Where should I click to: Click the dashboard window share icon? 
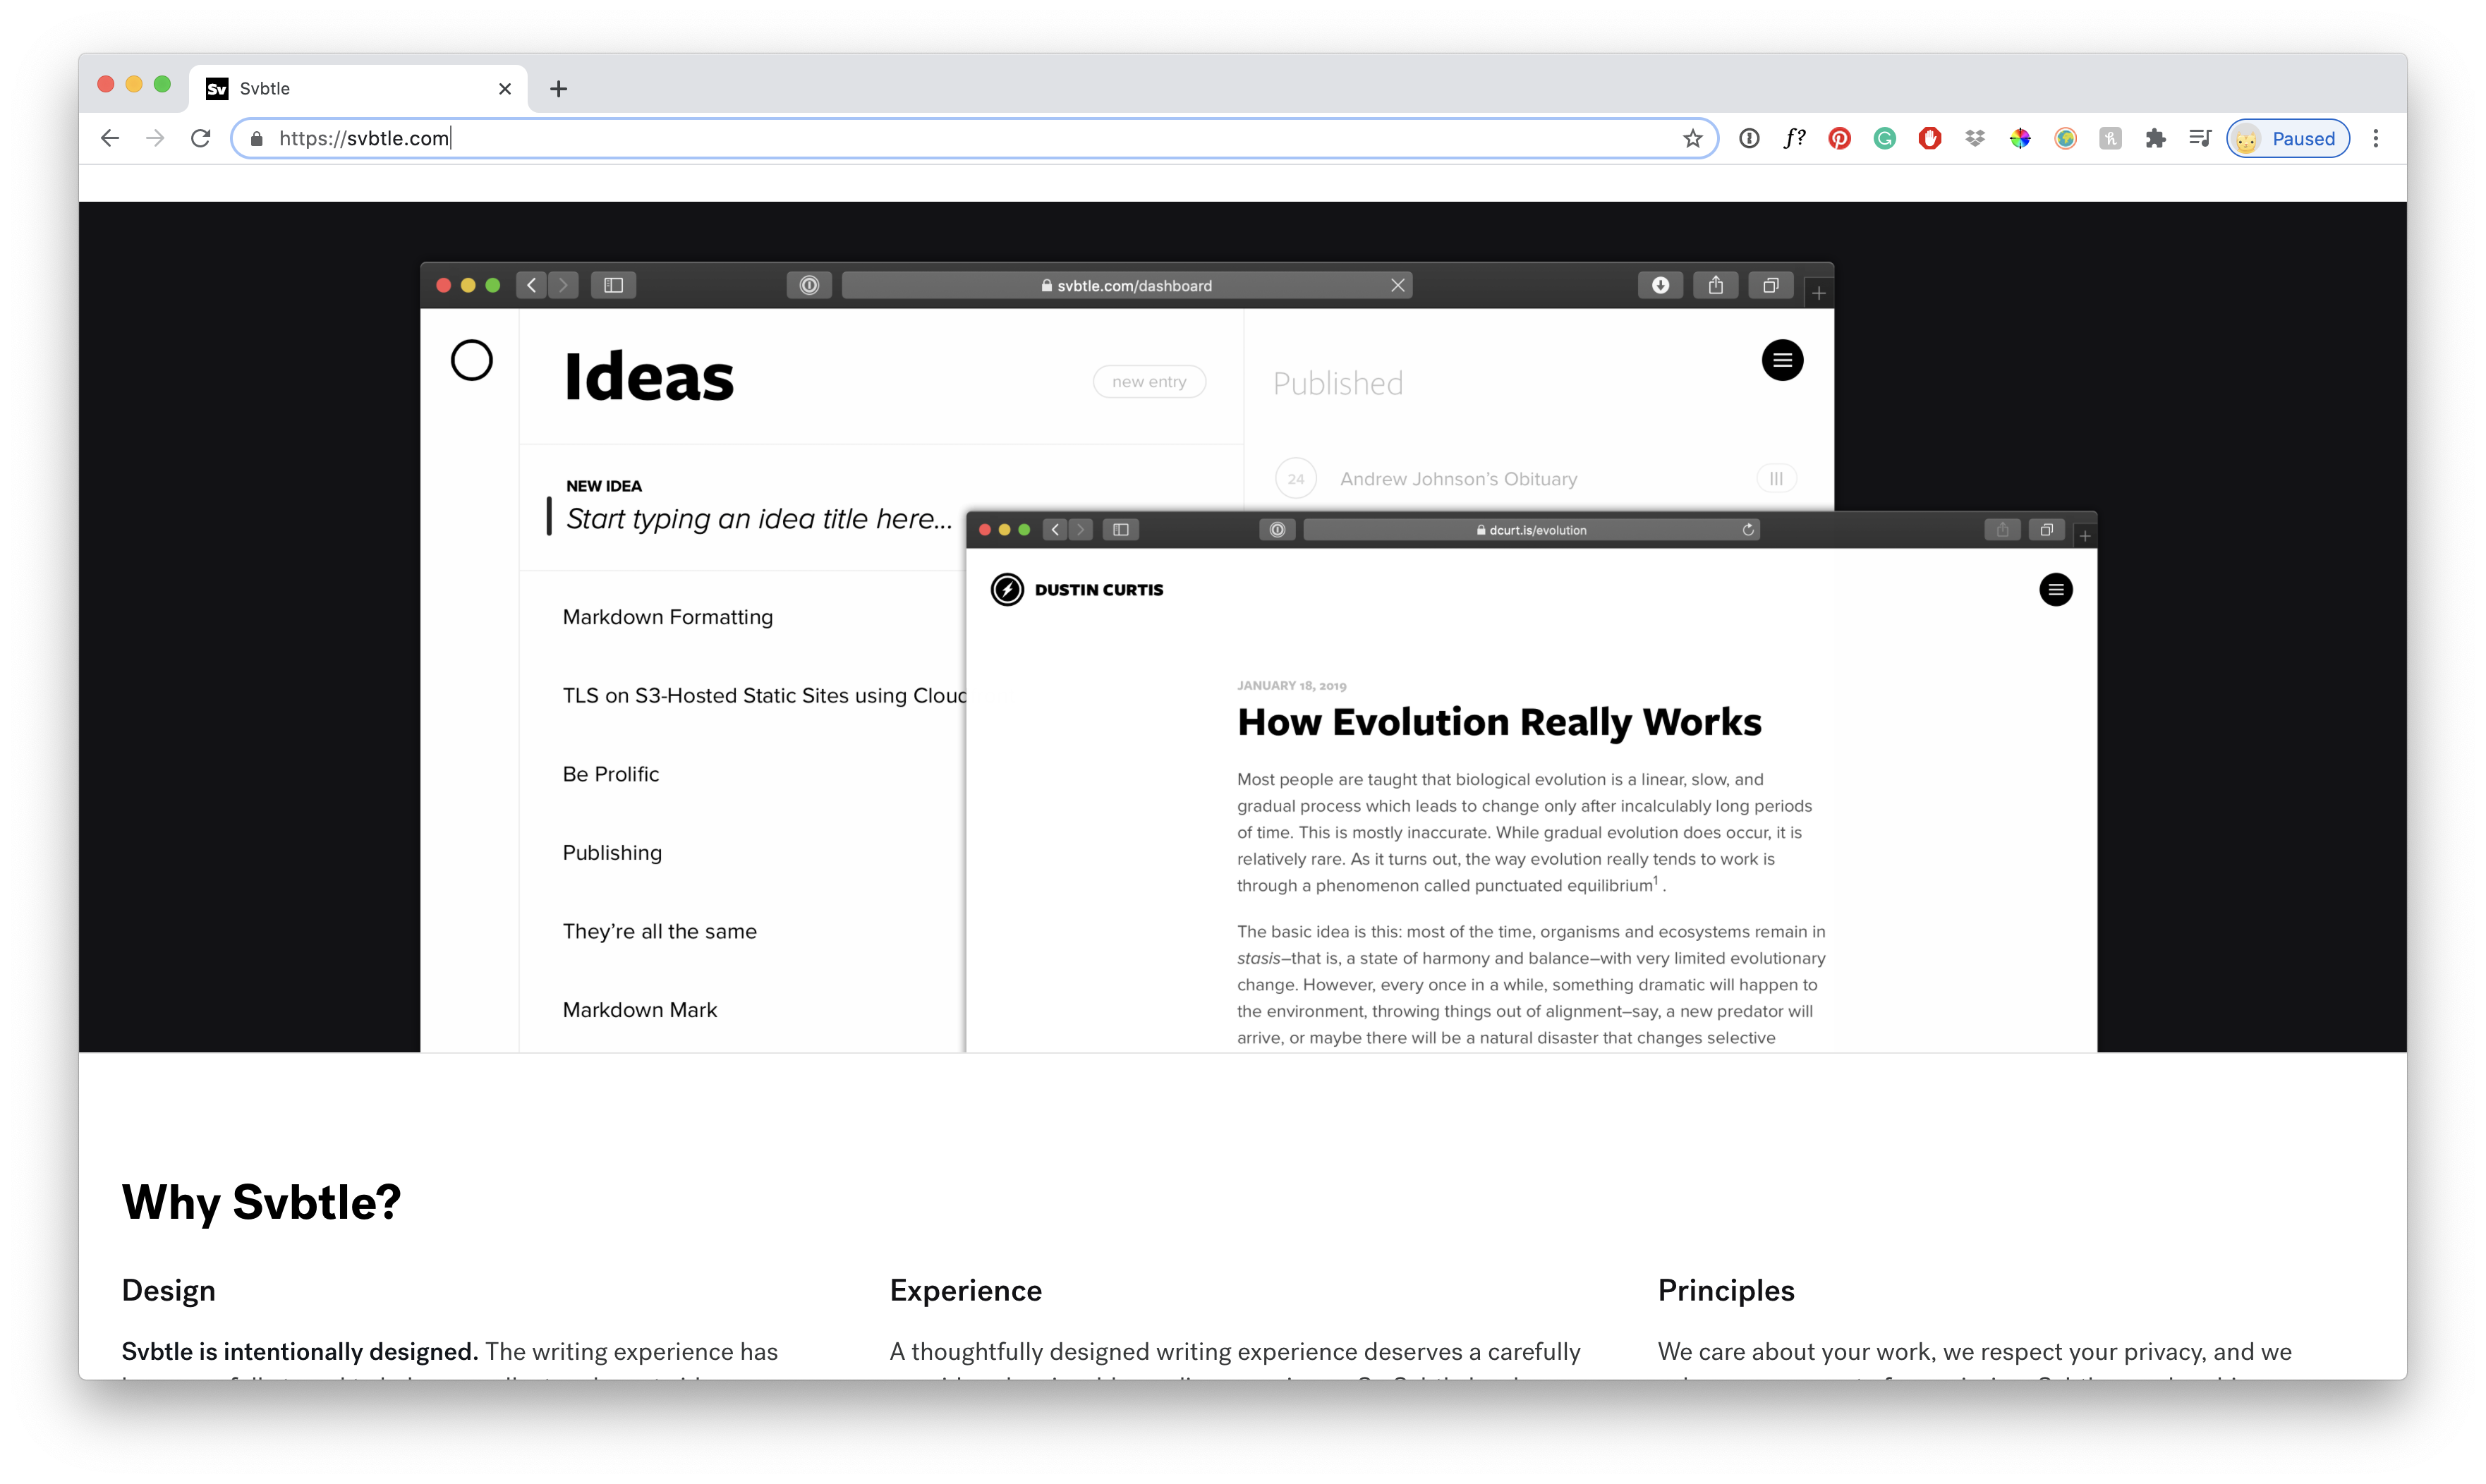point(1716,286)
